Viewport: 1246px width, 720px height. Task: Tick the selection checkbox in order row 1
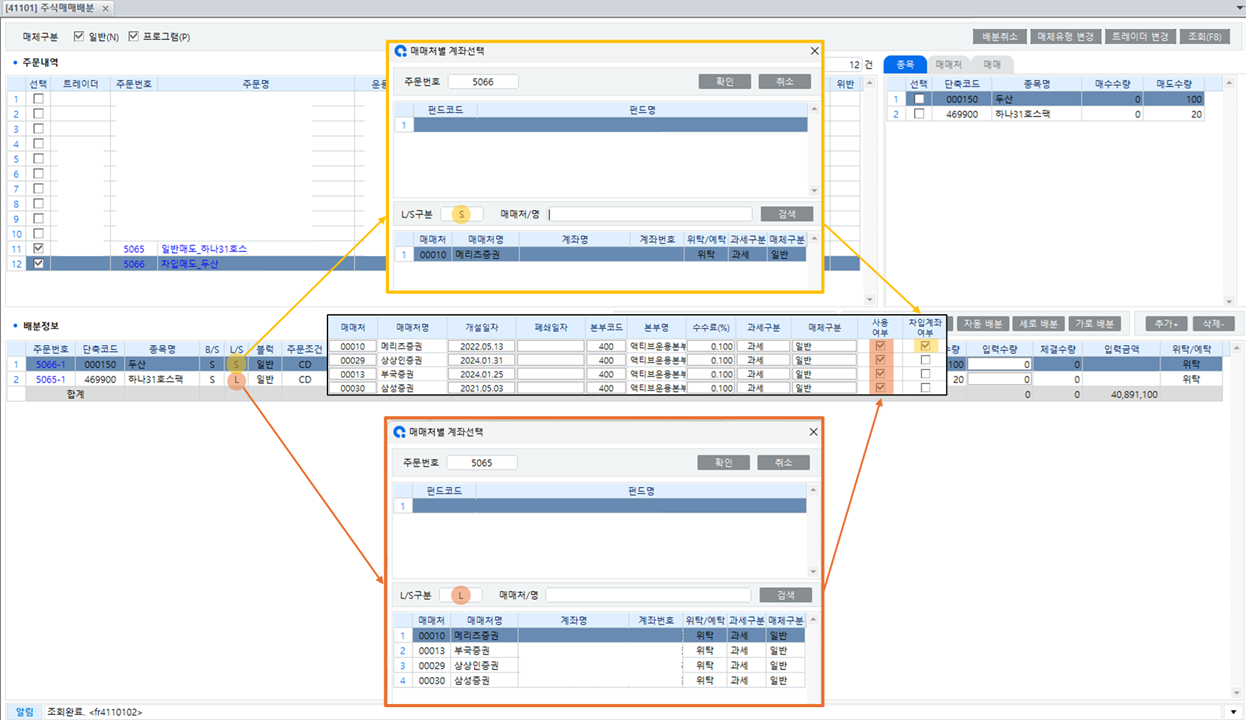[39, 99]
